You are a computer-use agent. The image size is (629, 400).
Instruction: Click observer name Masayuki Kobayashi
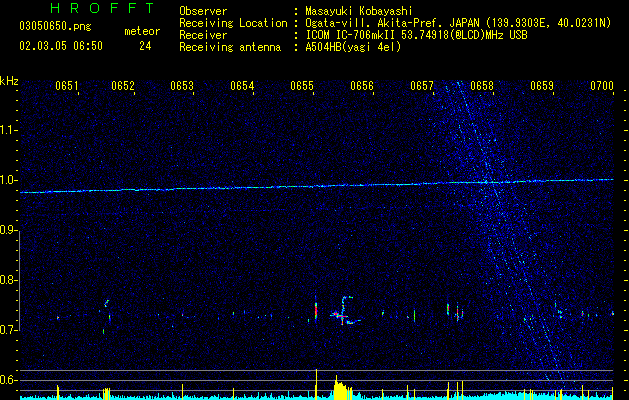tap(359, 11)
